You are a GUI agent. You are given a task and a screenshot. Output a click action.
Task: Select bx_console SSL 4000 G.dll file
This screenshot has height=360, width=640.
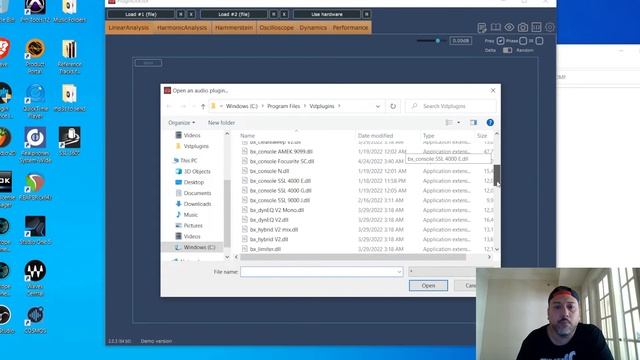pyautogui.click(x=280, y=191)
